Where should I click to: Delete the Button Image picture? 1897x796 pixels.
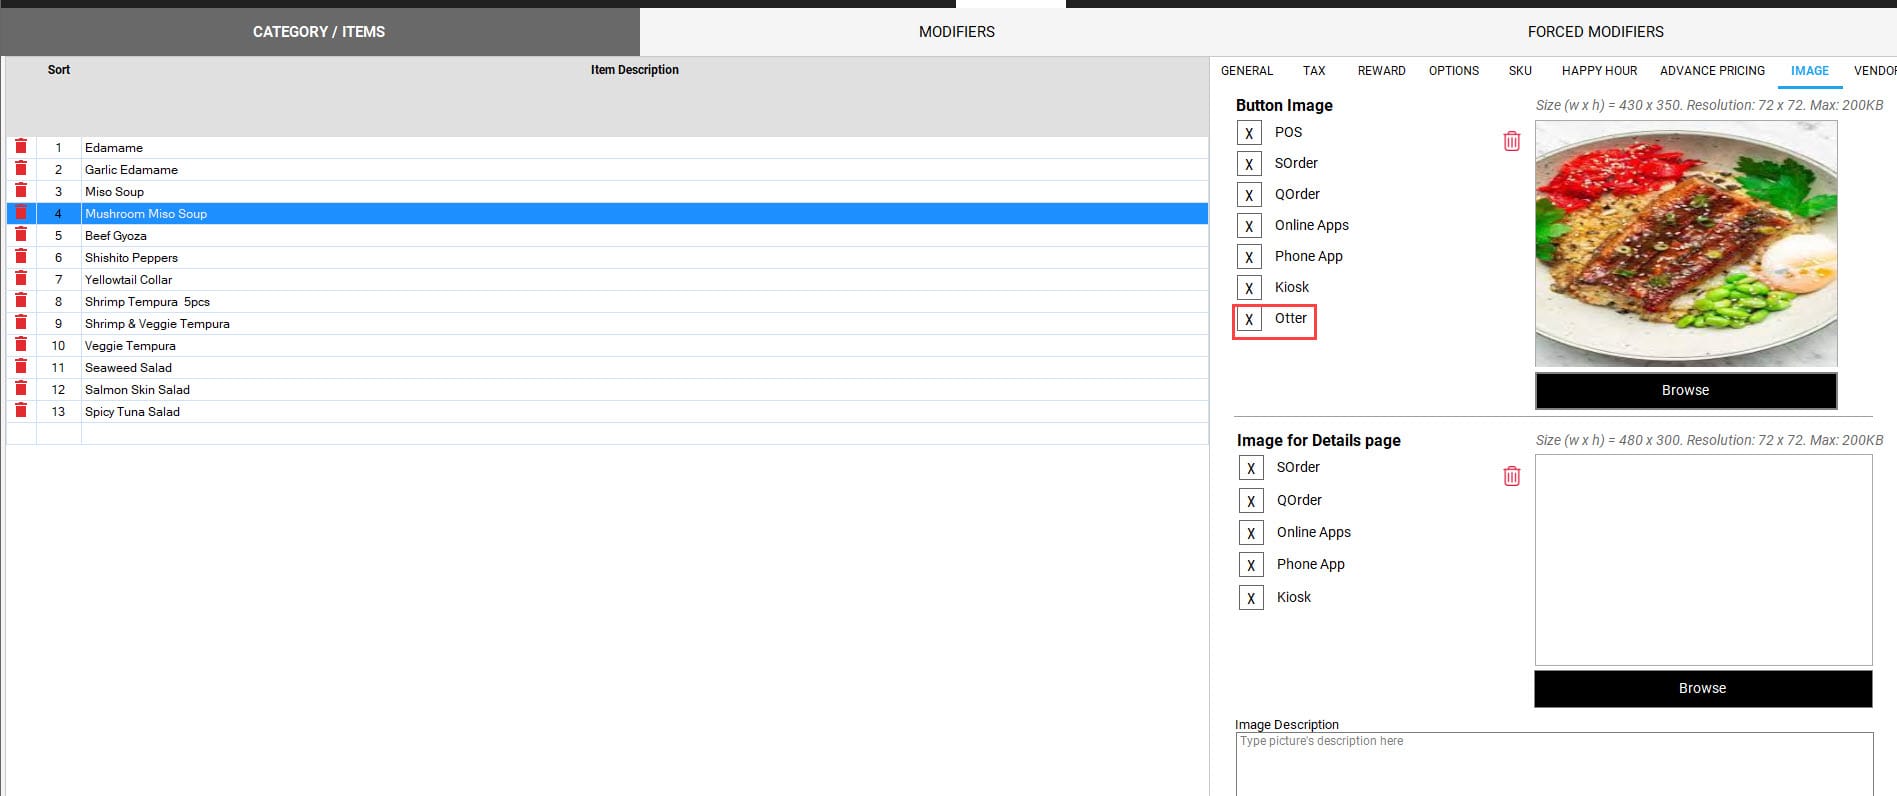(x=1511, y=142)
